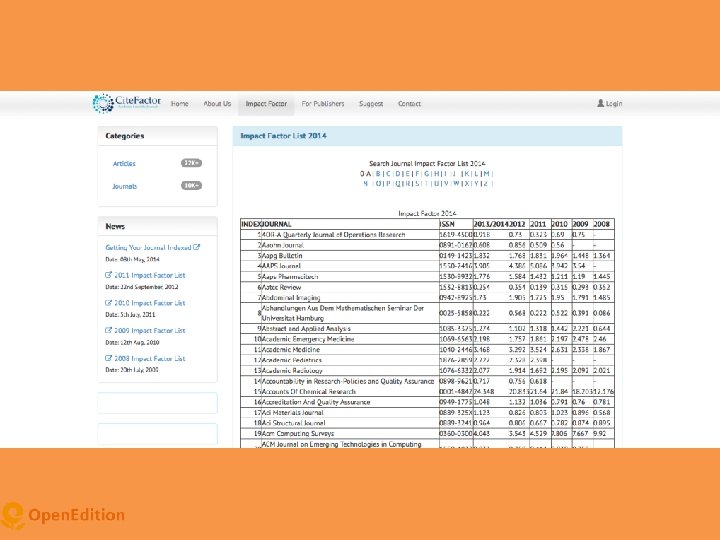Click journal row Aapg Bulletin

click(427, 256)
